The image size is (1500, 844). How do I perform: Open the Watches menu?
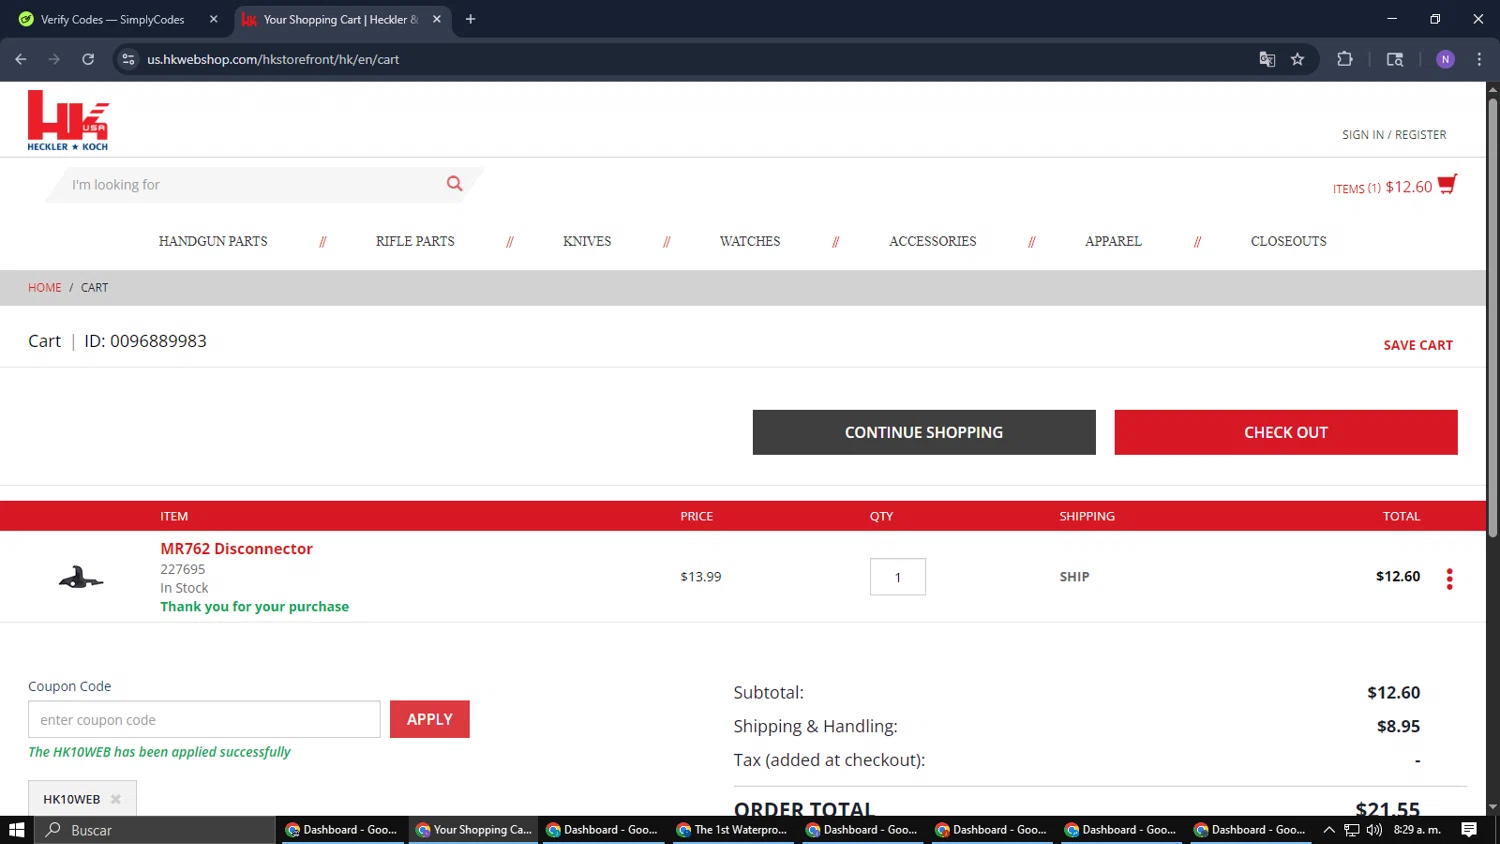pyautogui.click(x=750, y=241)
